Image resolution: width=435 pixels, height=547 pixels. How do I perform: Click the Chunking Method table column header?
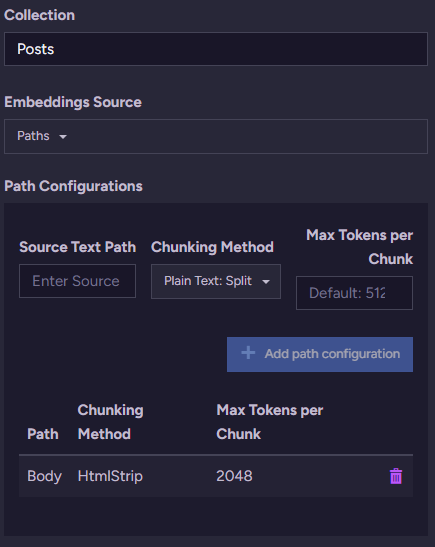tap(111, 422)
